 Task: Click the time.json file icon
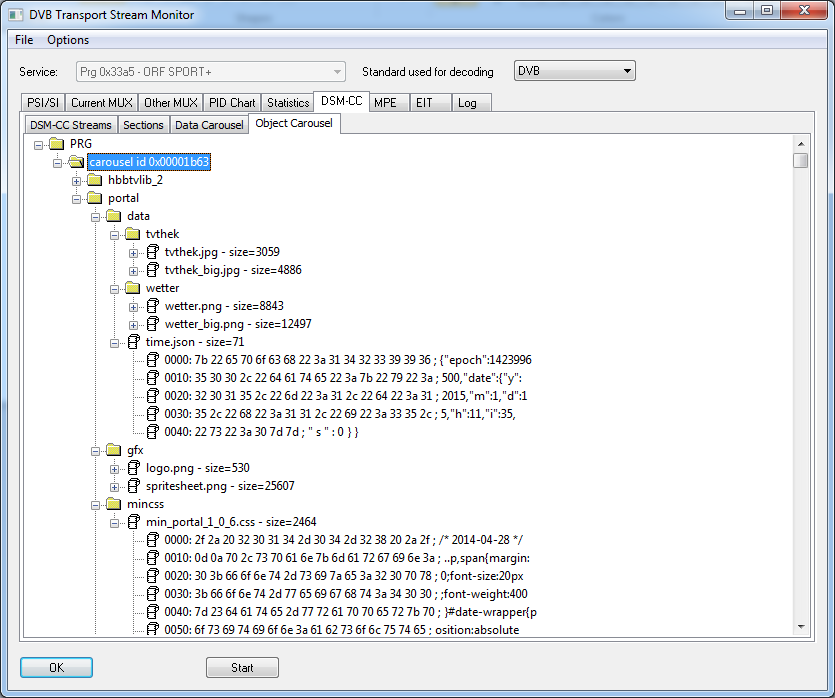(134, 342)
